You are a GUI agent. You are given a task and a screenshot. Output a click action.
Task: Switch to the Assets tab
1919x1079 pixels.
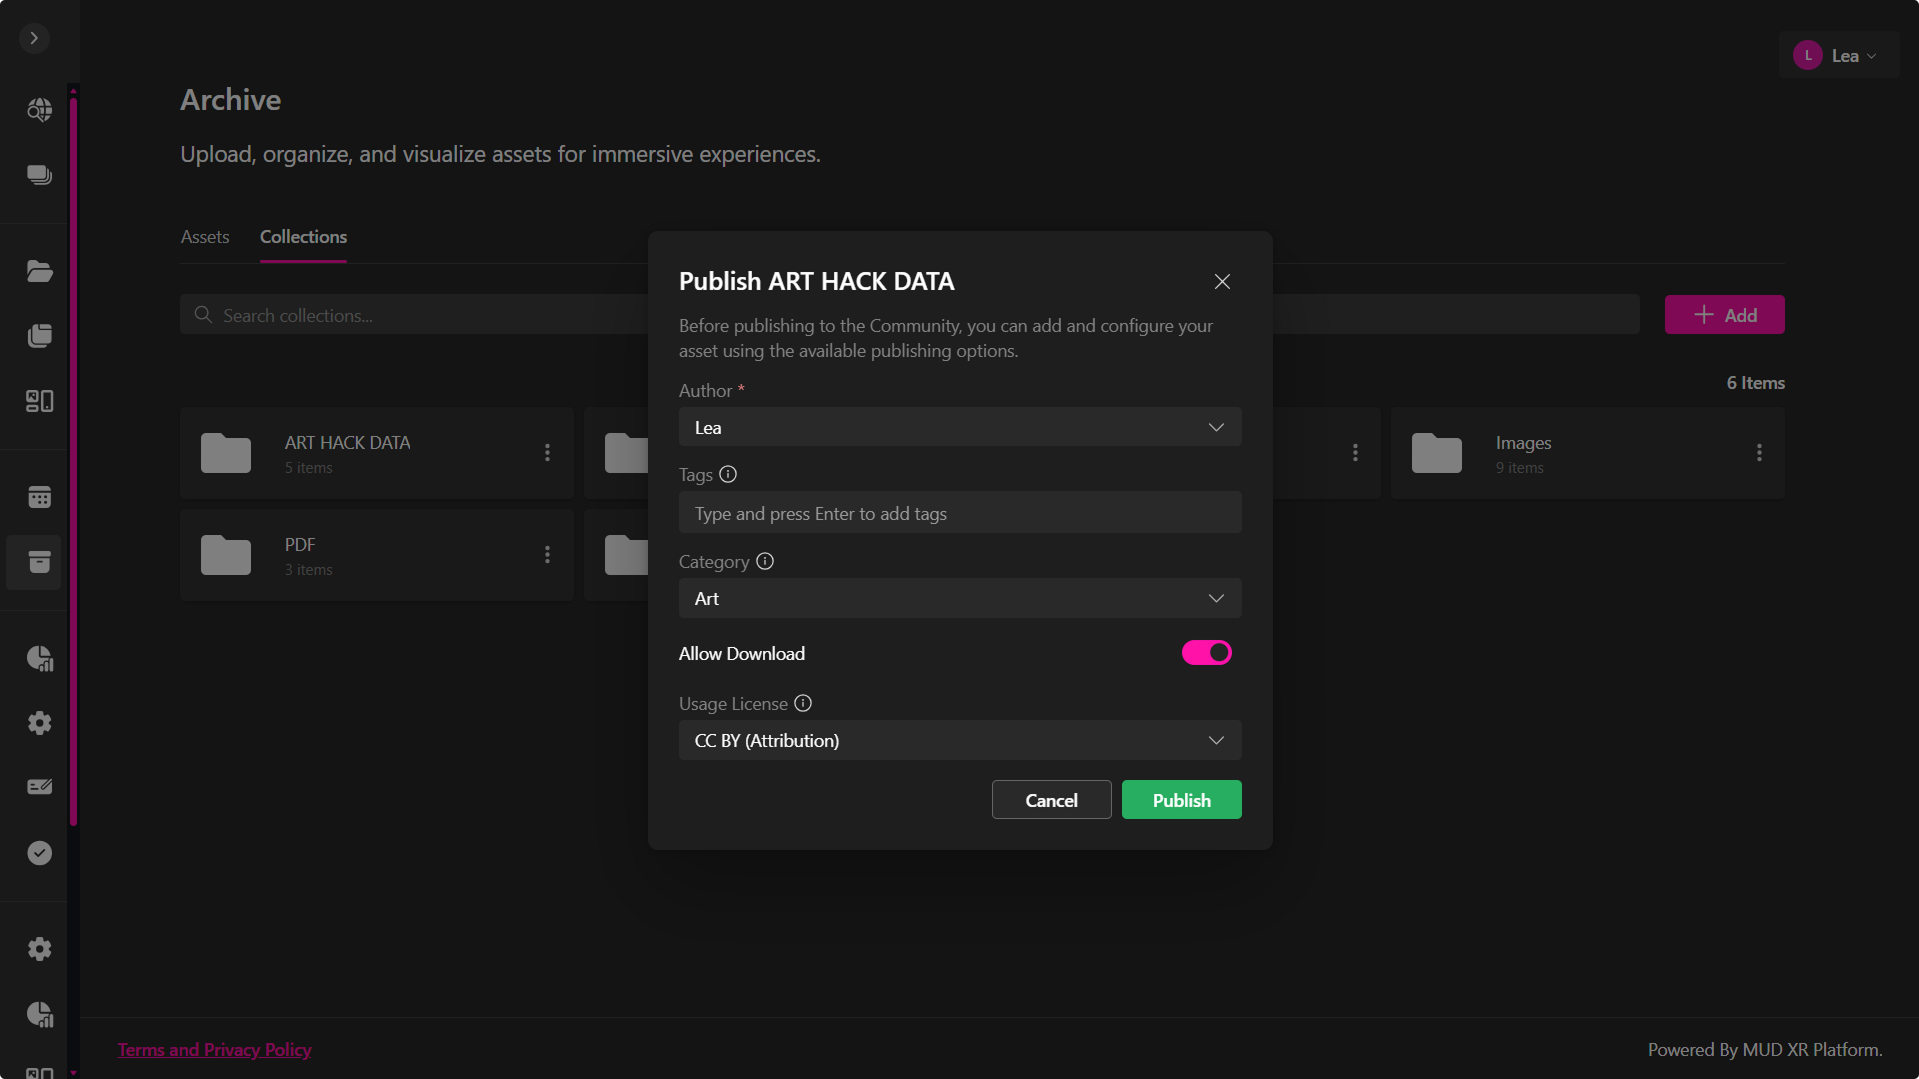[x=205, y=237]
